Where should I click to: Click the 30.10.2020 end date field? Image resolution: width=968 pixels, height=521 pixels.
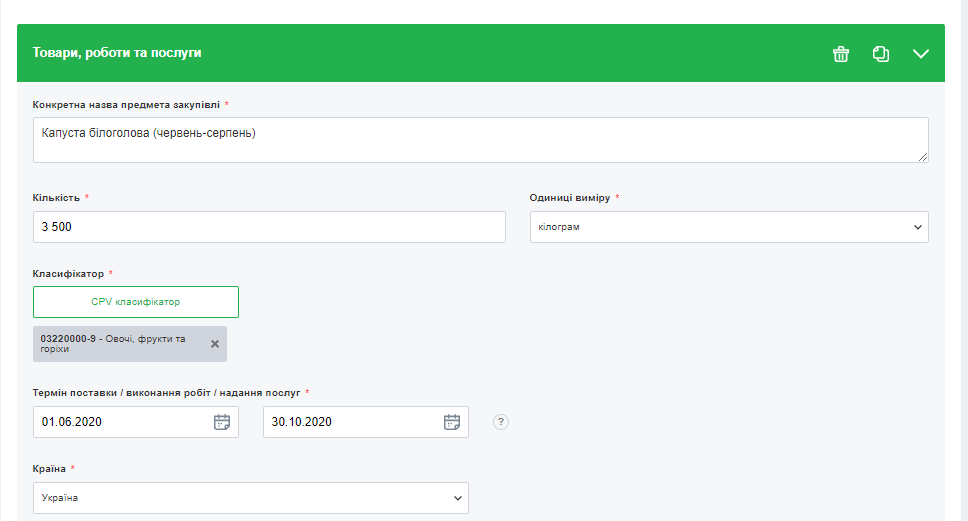[350, 422]
